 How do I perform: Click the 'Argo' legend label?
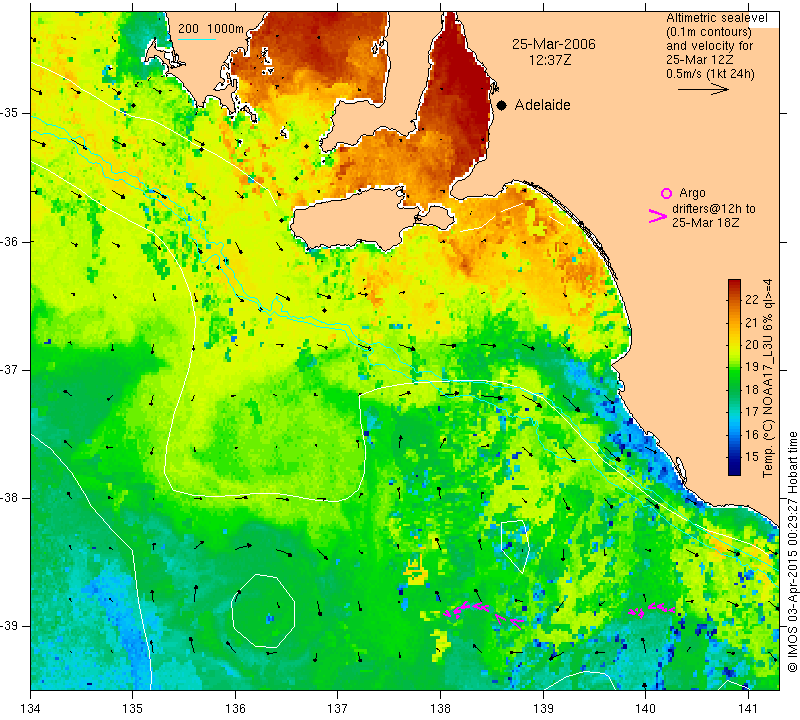692,193
